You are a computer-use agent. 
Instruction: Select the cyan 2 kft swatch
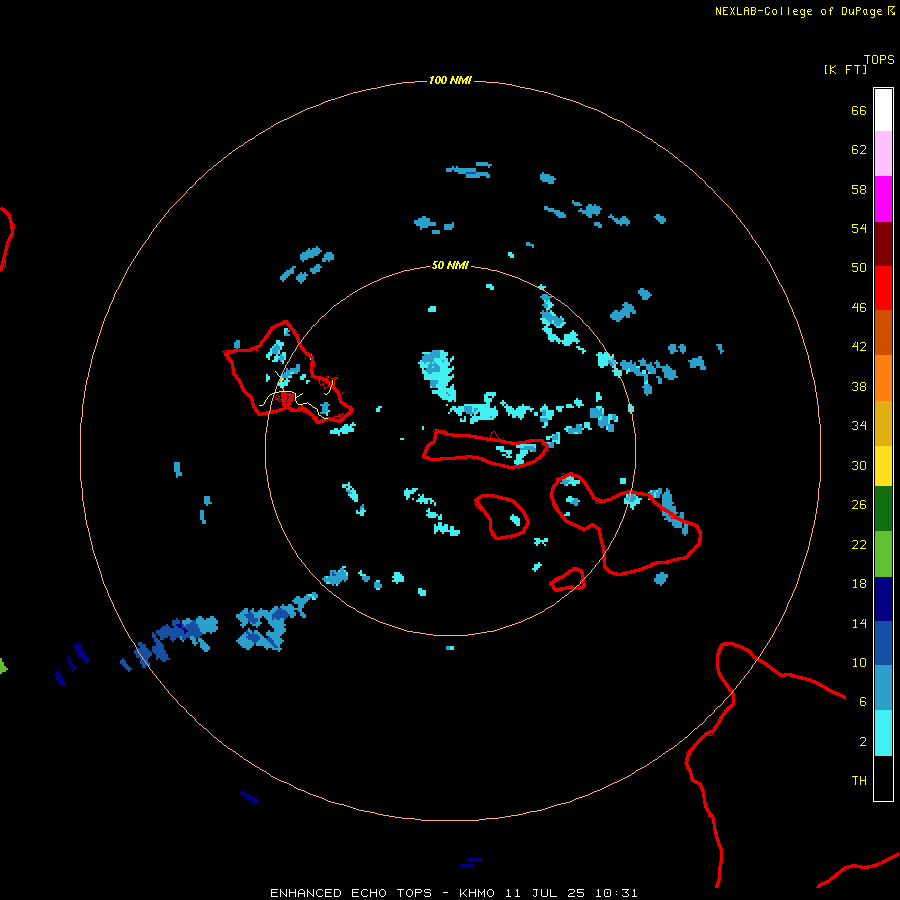[x=883, y=733]
